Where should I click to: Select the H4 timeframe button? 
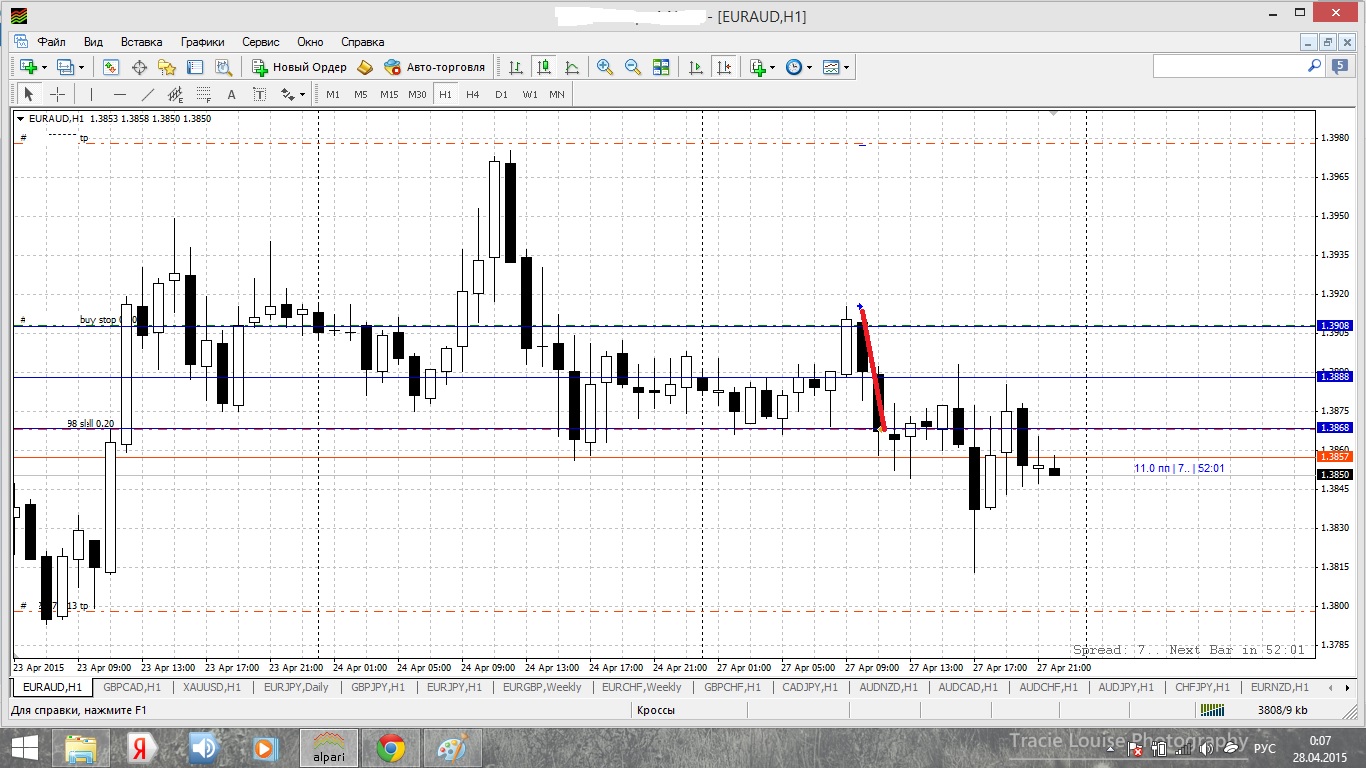click(472, 94)
